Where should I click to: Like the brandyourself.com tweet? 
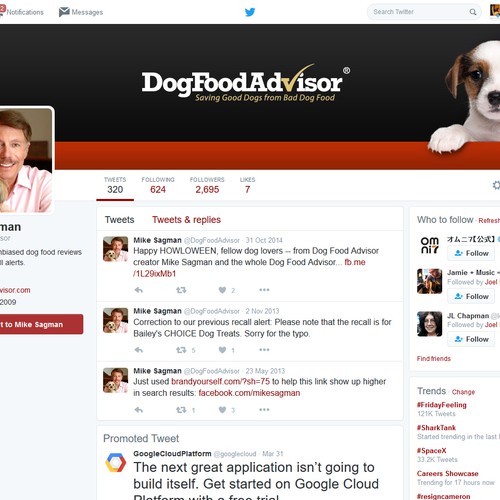(x=222, y=410)
